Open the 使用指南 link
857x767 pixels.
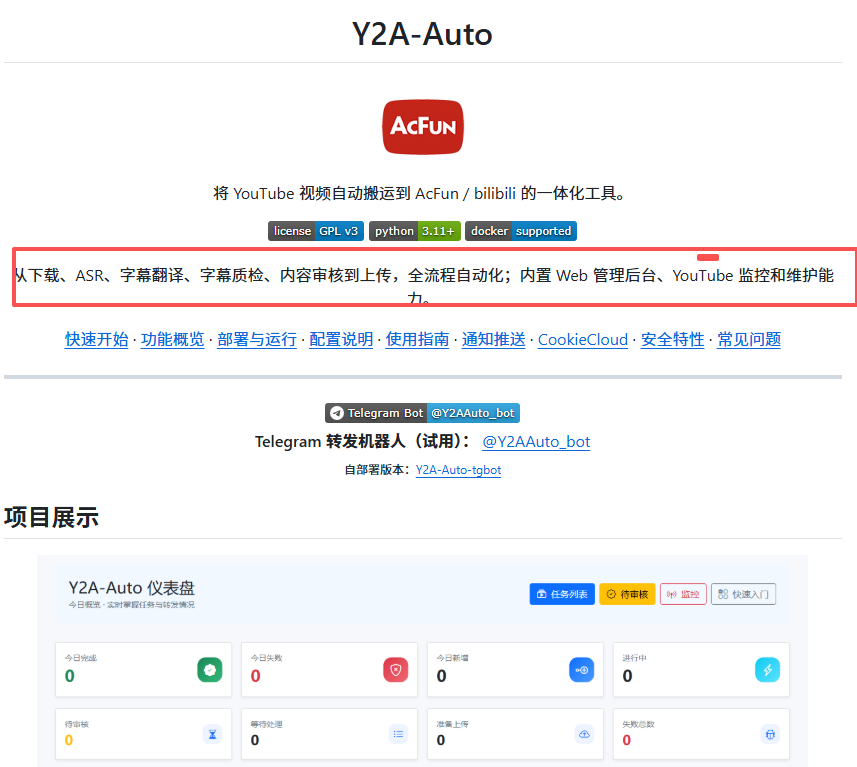417,339
